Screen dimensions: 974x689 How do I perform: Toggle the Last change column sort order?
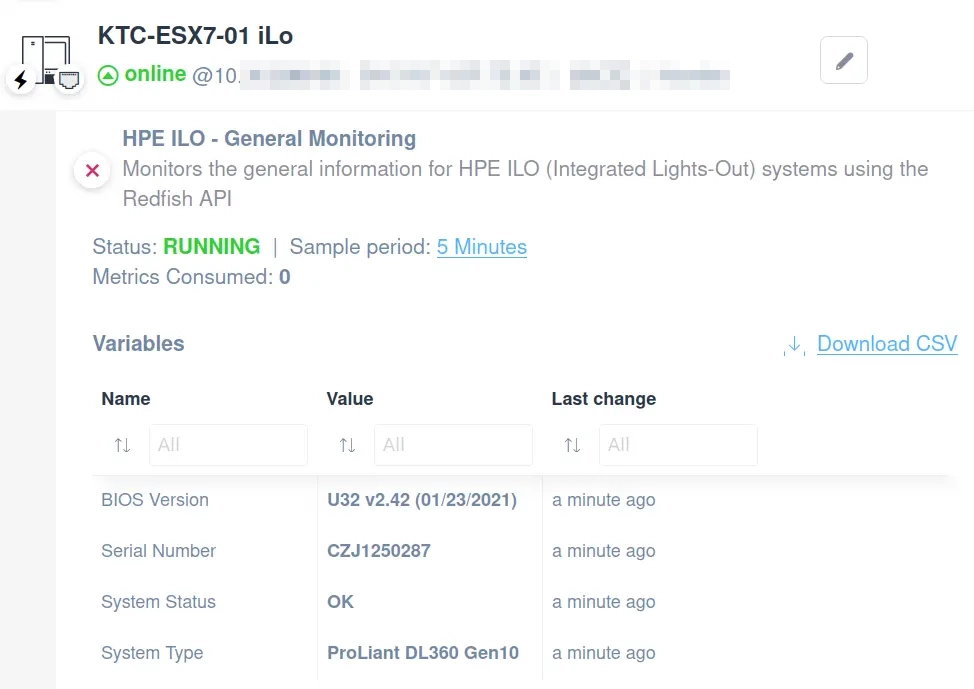click(x=572, y=445)
